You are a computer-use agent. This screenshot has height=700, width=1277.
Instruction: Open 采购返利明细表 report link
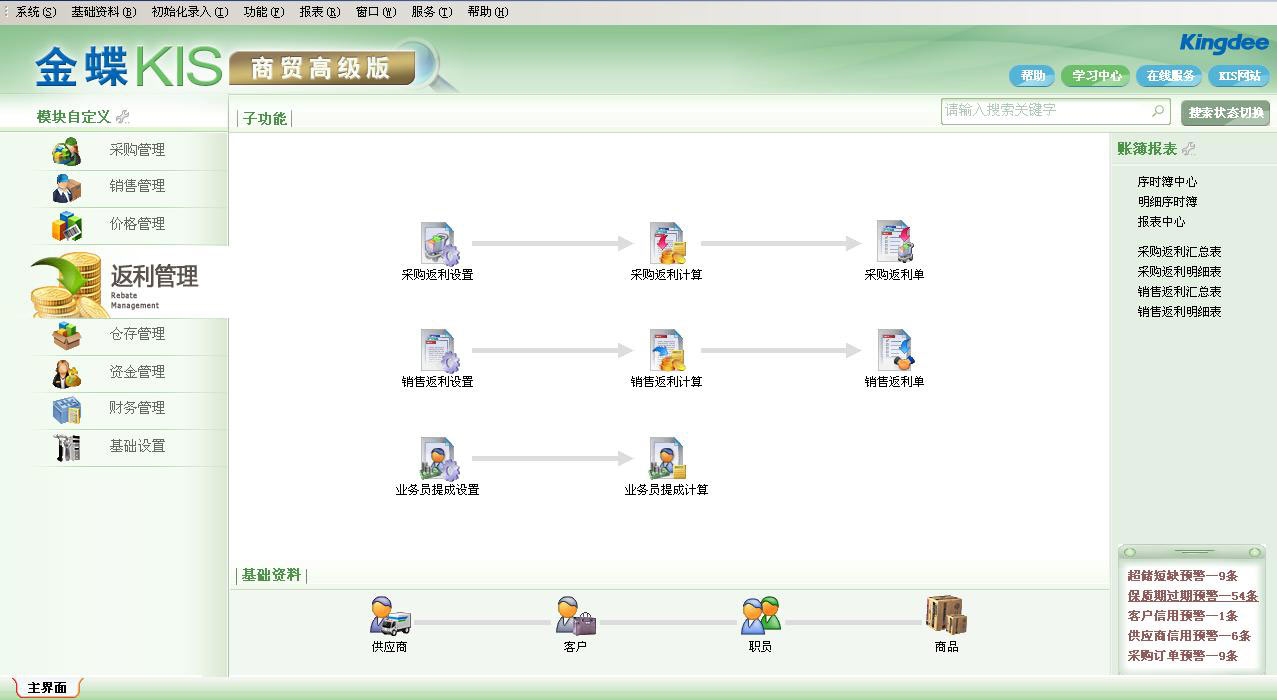tap(1179, 272)
